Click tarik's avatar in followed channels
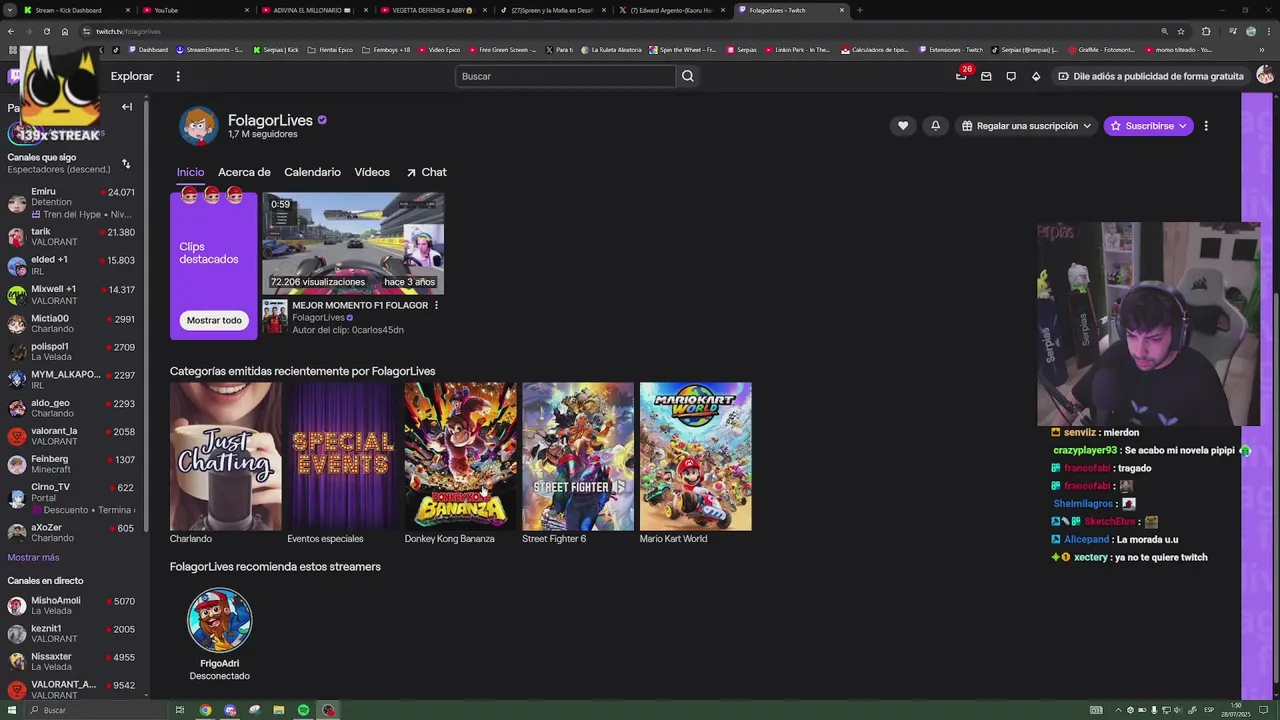The width and height of the screenshot is (1280, 720). pos(17,237)
